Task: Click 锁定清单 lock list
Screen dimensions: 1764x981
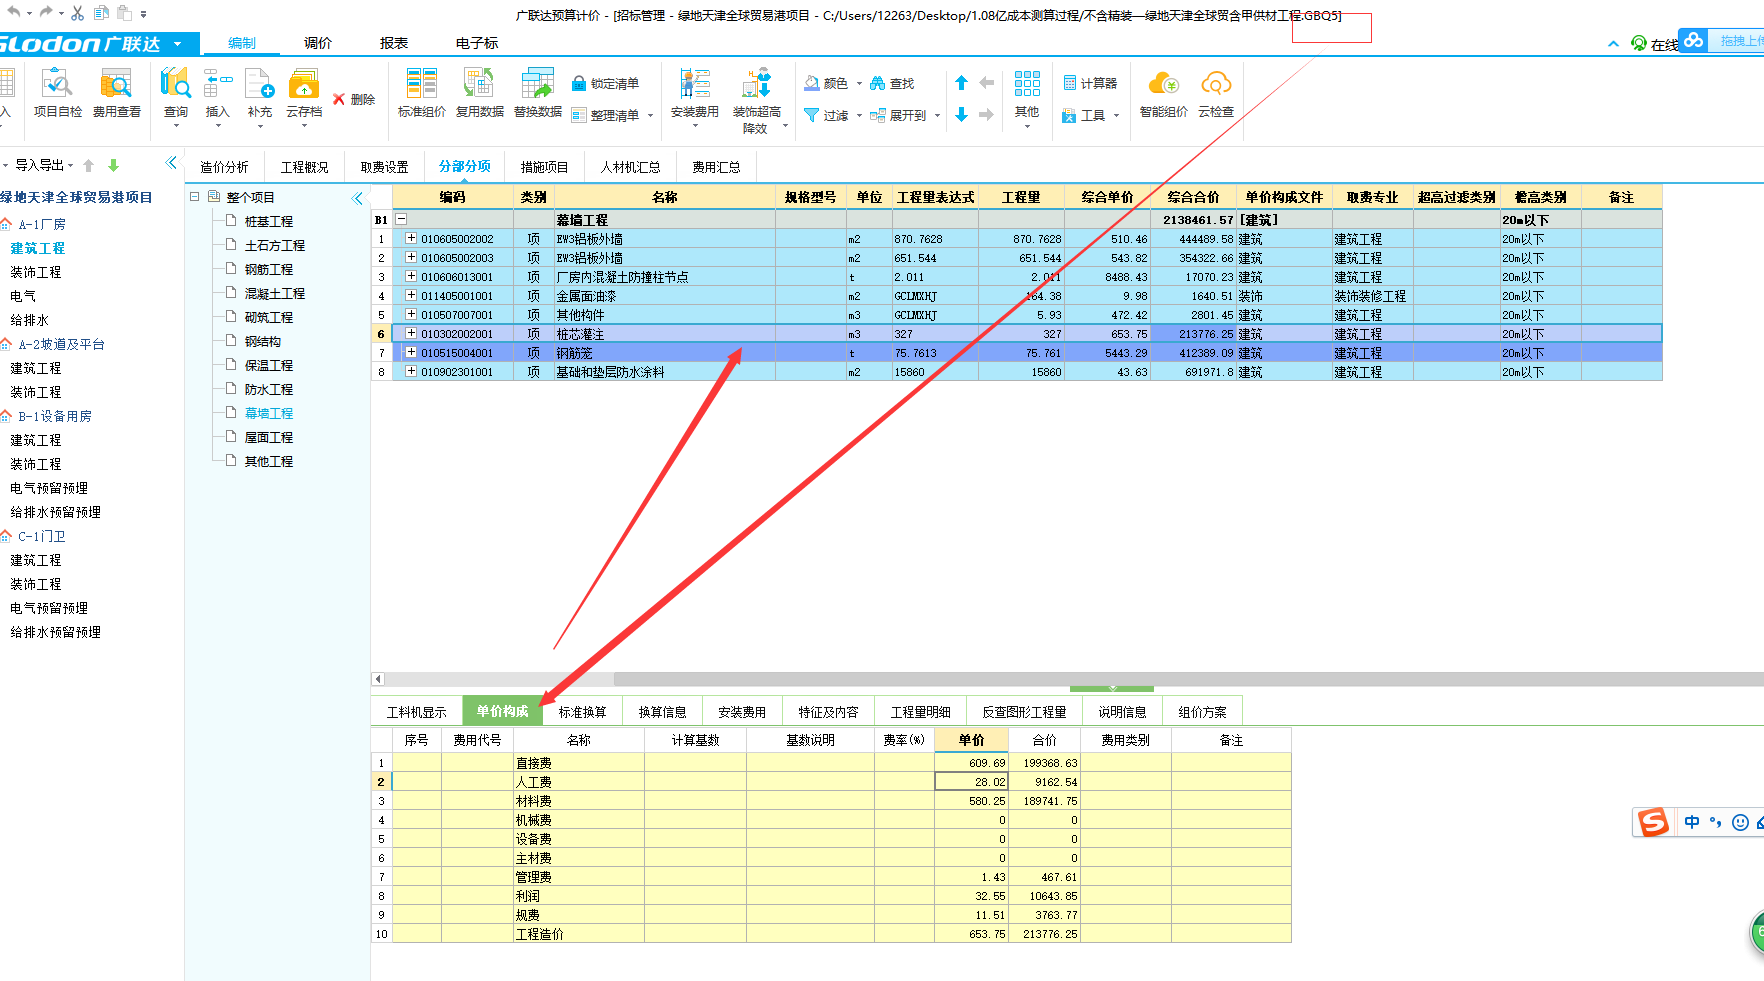Action: (x=605, y=84)
